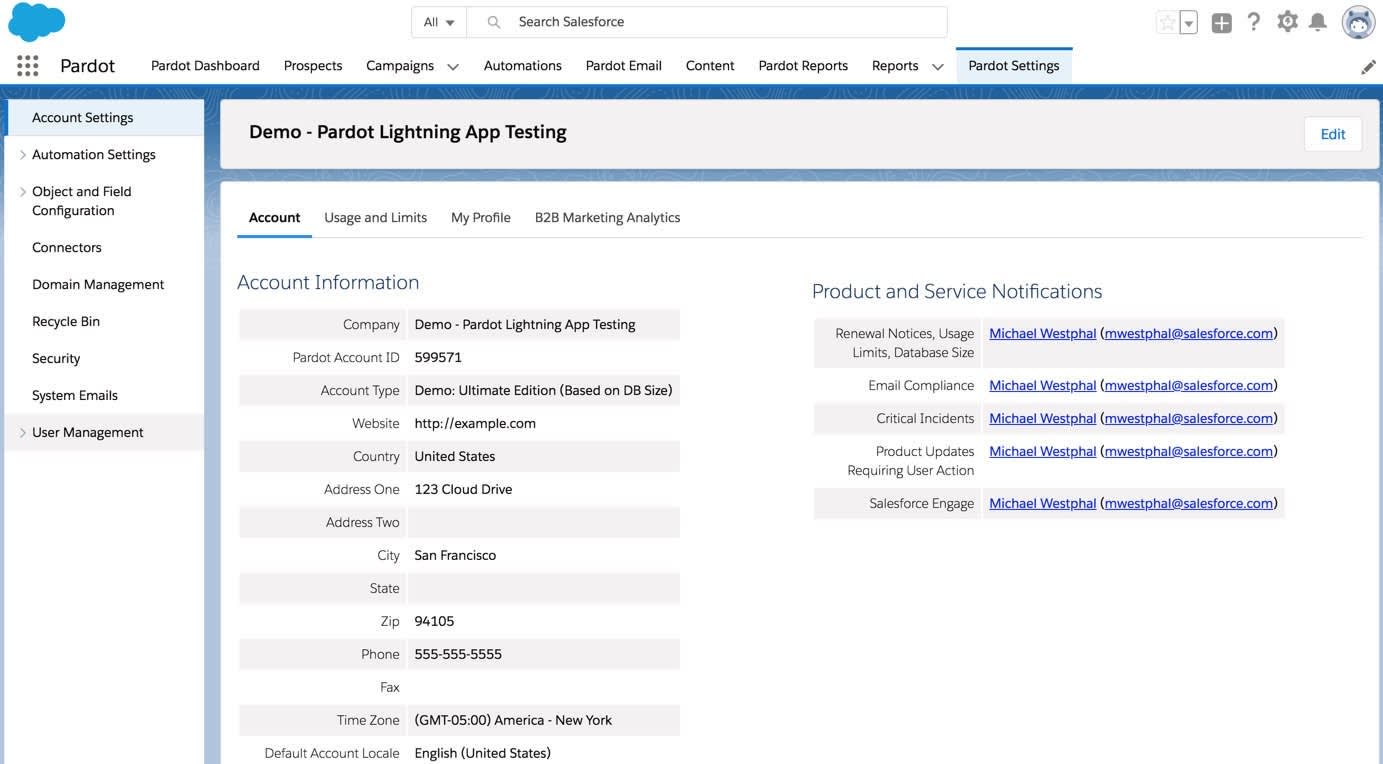This screenshot has height=764, width=1383.
Task: Click the Product and Service Notifications heading
Action: coord(957,292)
